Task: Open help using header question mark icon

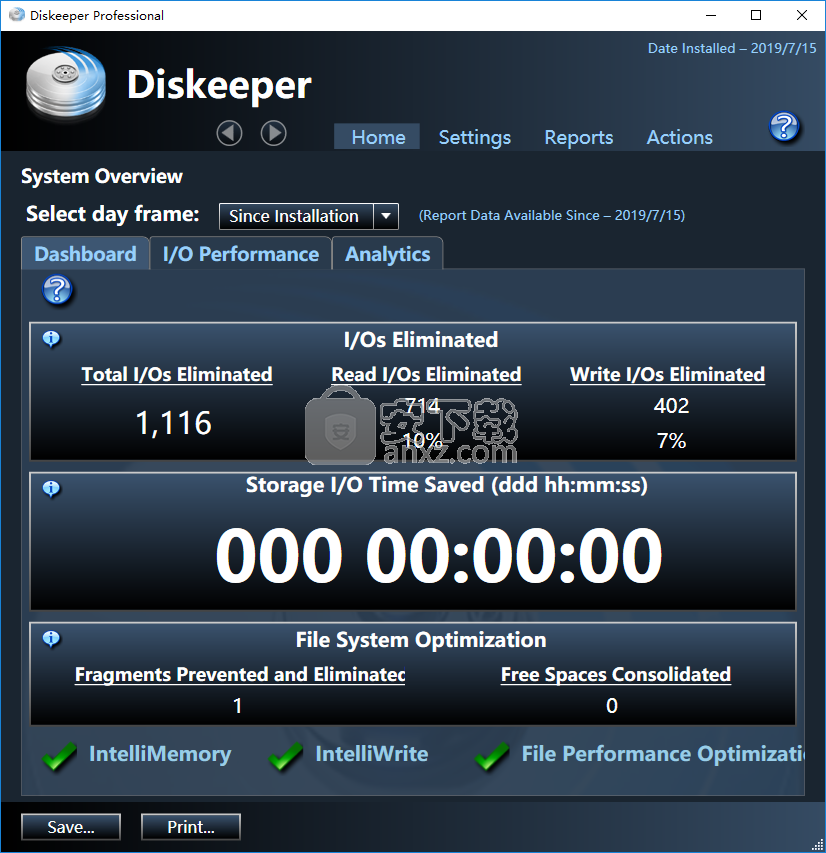Action: [784, 127]
